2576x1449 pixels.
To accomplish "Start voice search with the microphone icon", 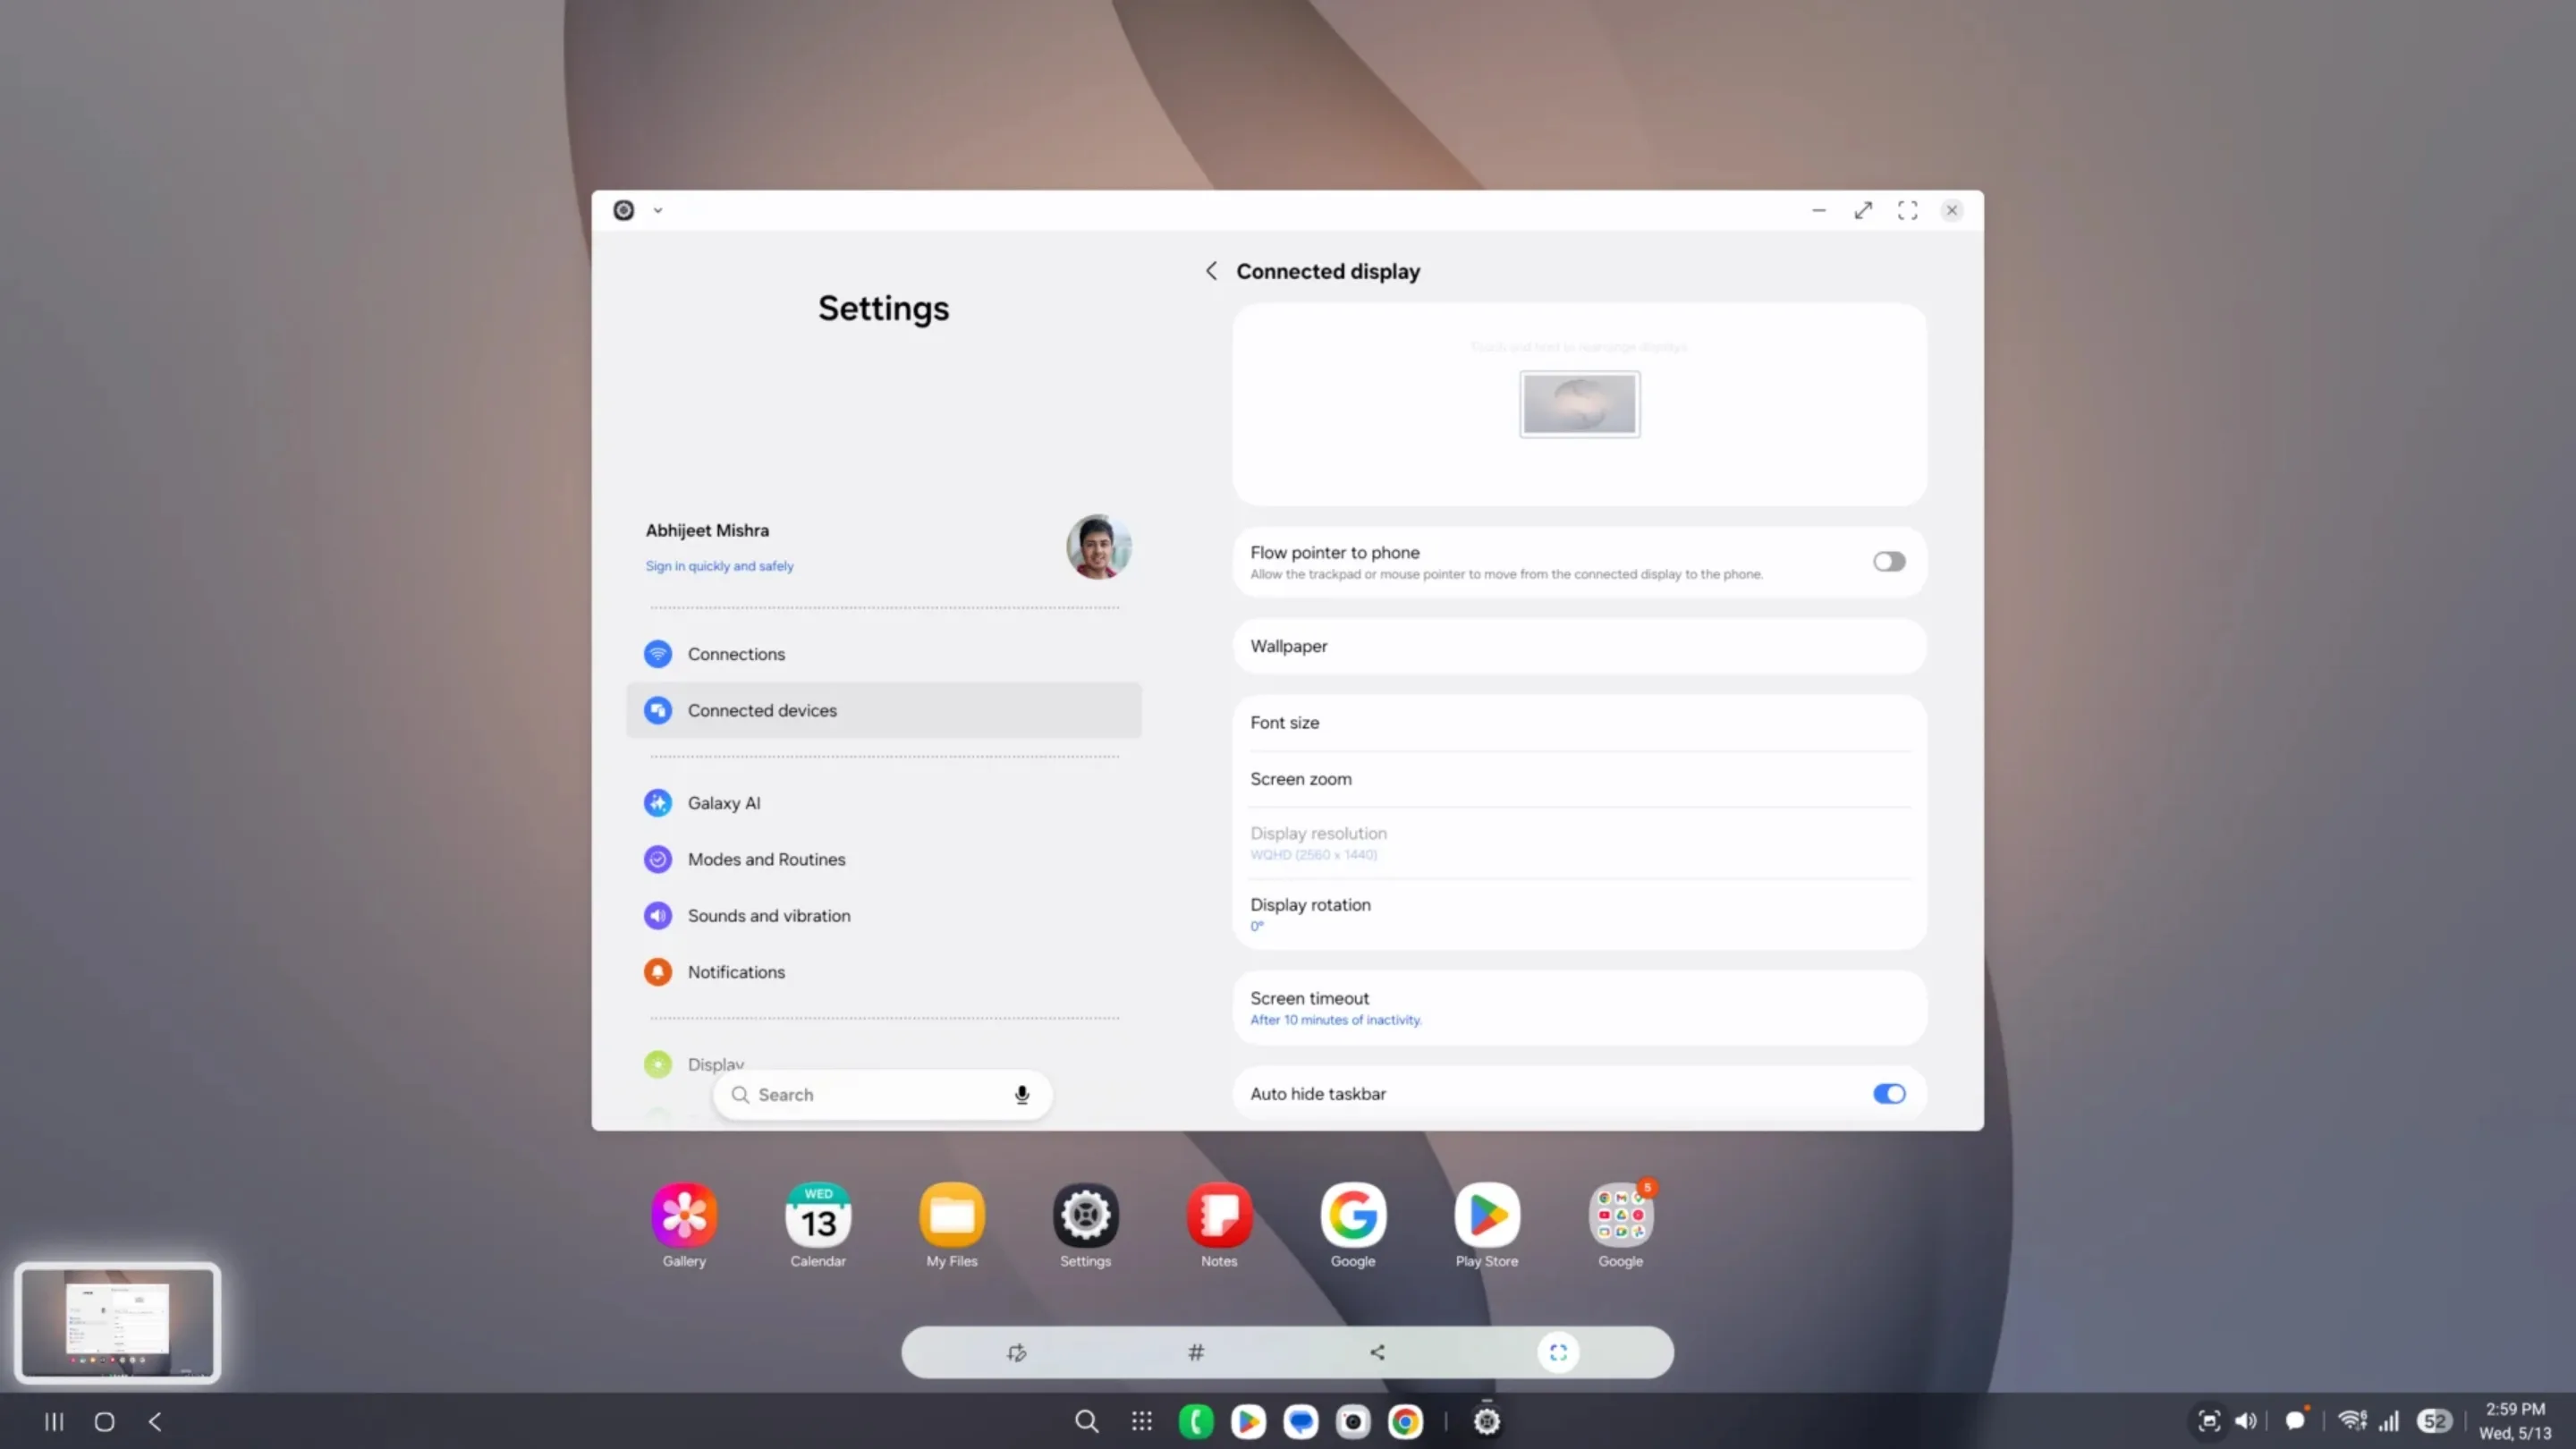I will pyautogui.click(x=1022, y=1095).
